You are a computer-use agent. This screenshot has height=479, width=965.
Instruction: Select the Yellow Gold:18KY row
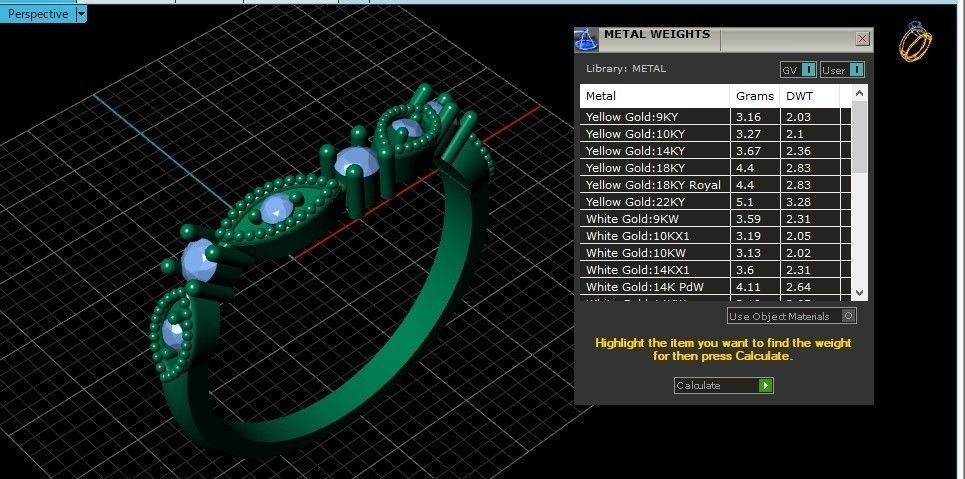point(715,168)
